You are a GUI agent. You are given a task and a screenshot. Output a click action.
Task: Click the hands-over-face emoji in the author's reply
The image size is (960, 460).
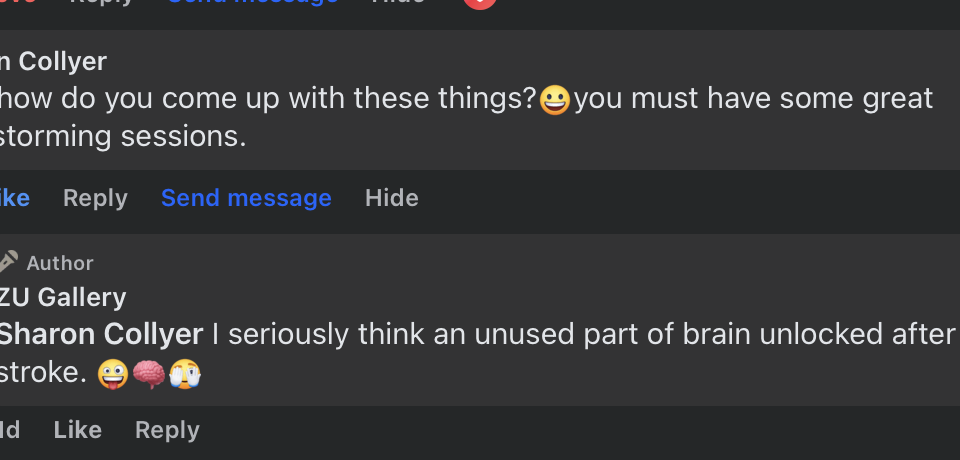click(185, 374)
